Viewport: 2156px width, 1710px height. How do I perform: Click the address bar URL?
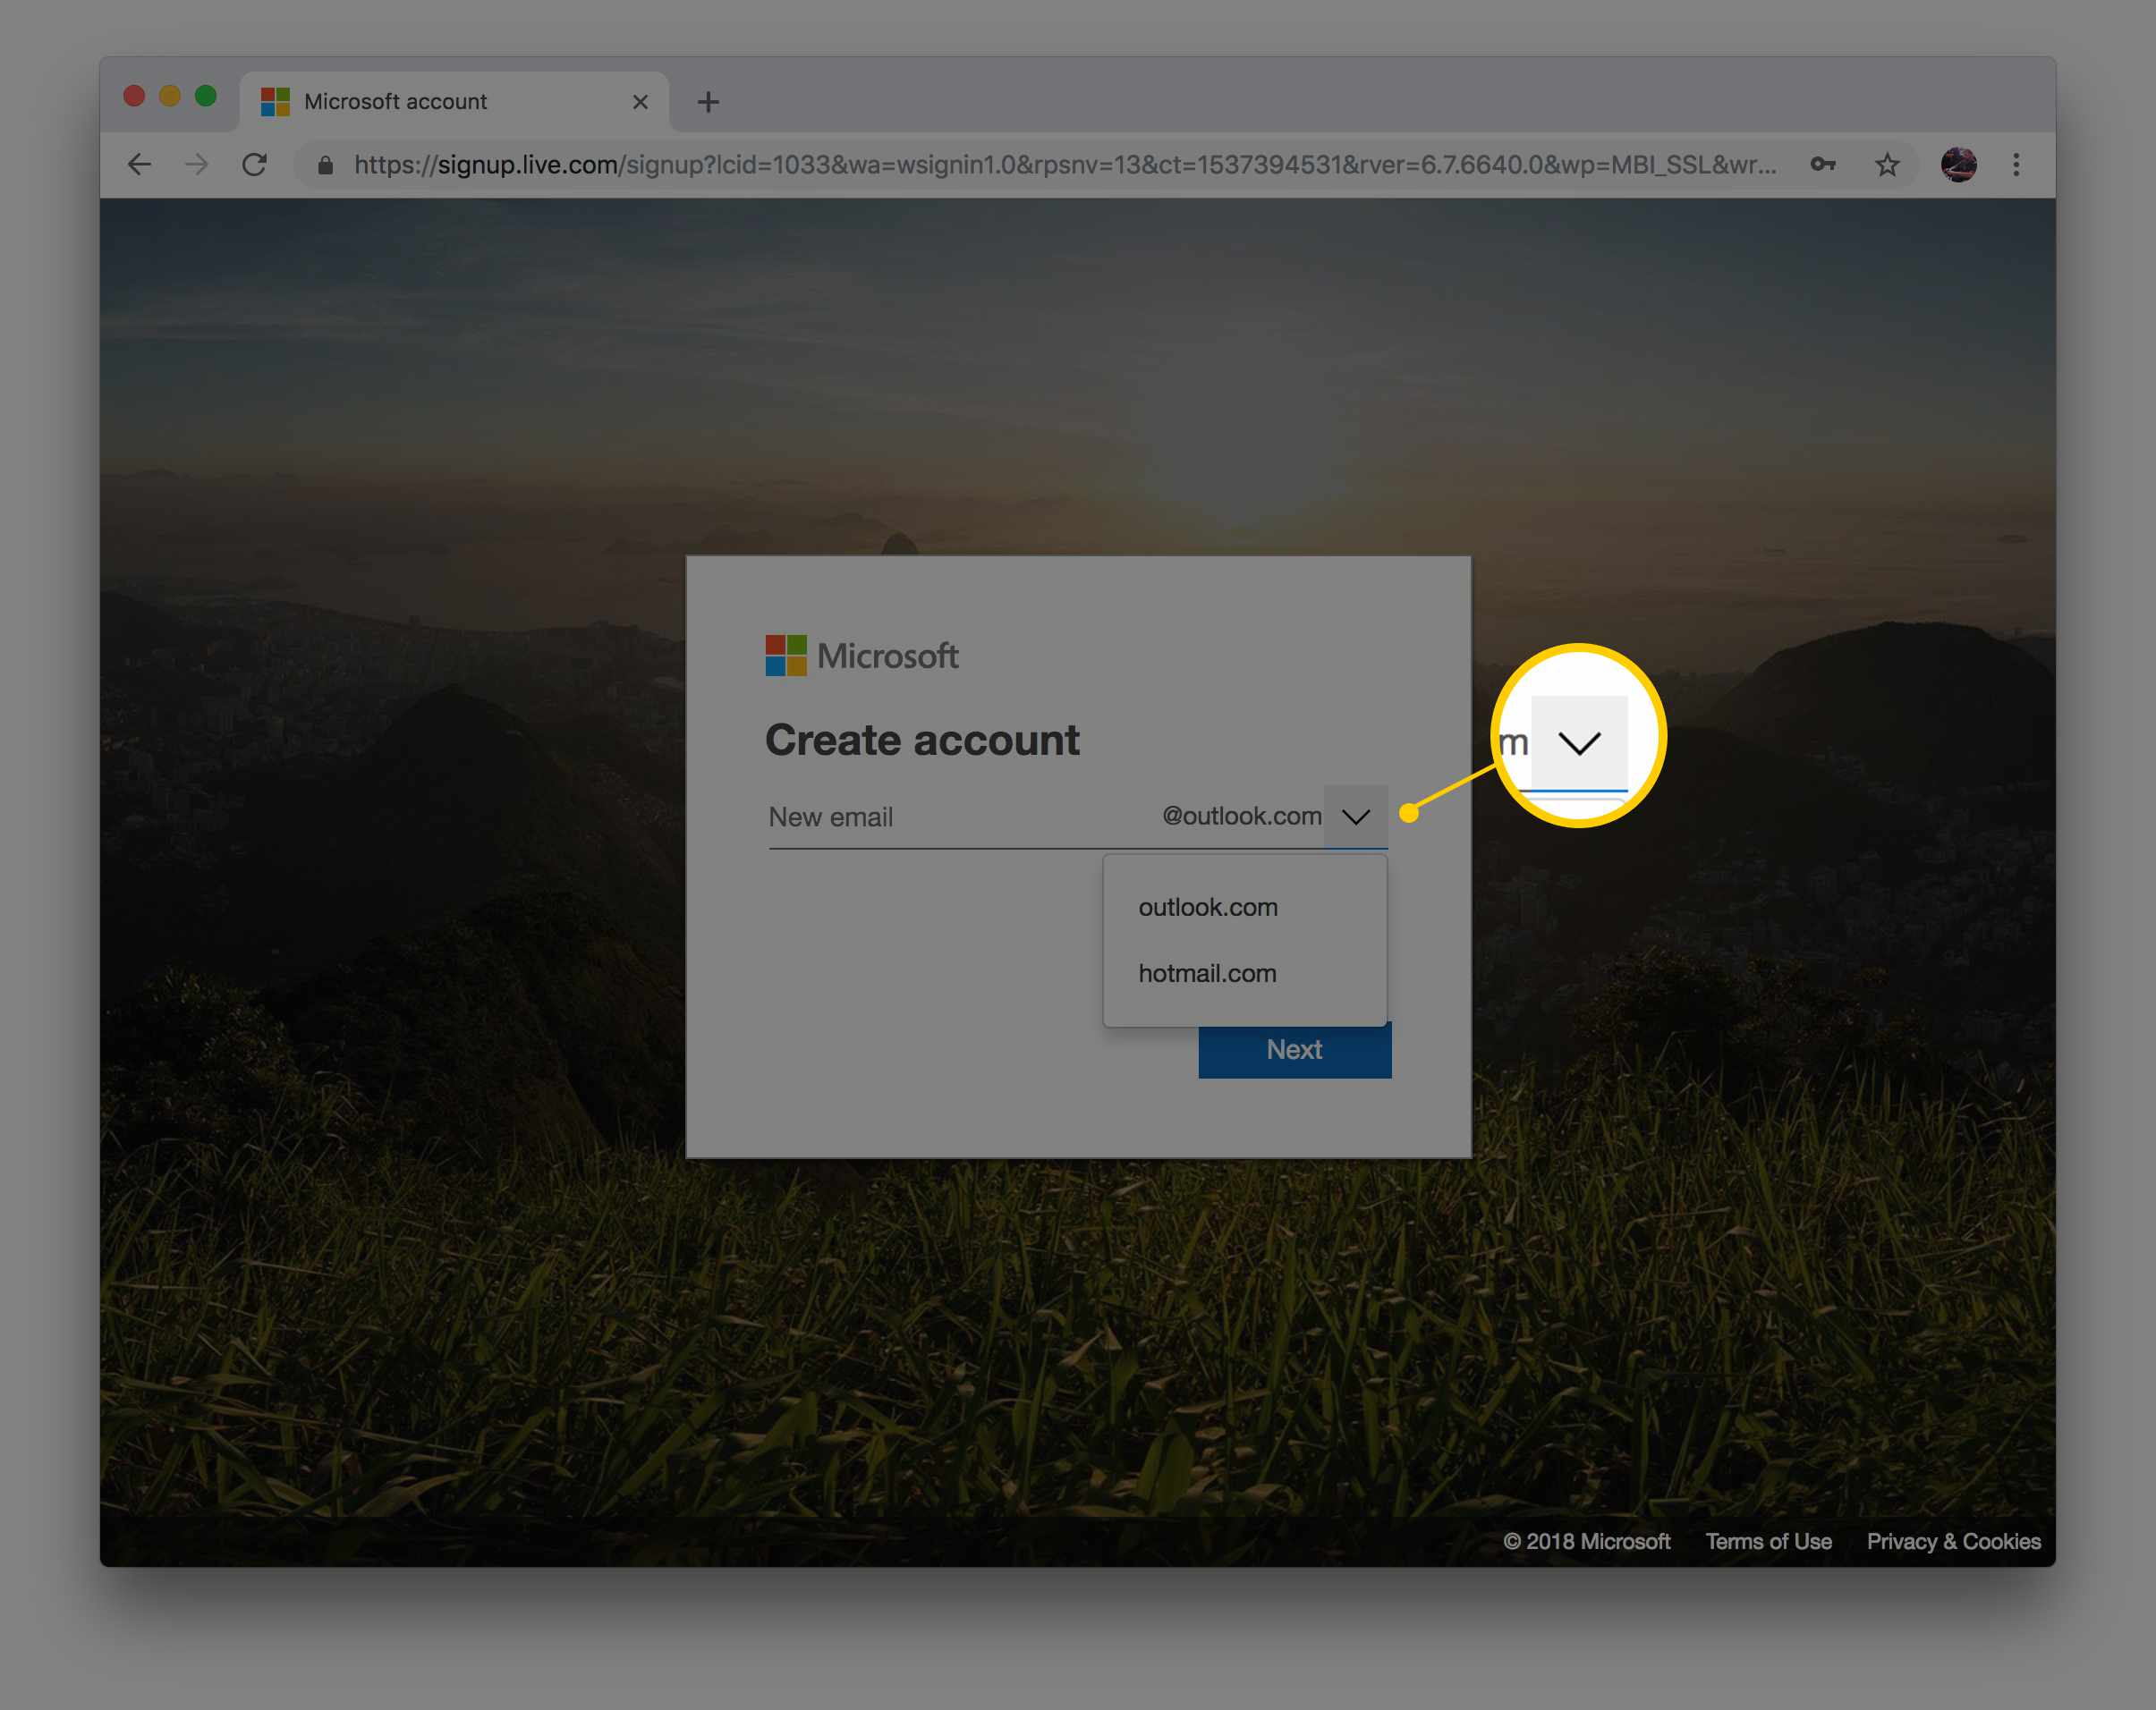[x=1065, y=164]
